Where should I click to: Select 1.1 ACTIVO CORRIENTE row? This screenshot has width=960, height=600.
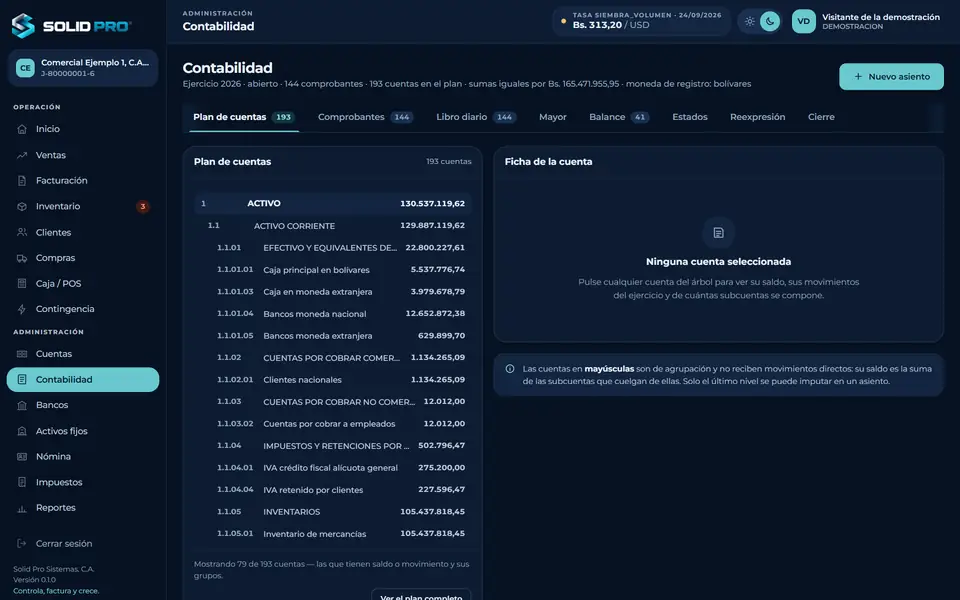tap(332, 225)
